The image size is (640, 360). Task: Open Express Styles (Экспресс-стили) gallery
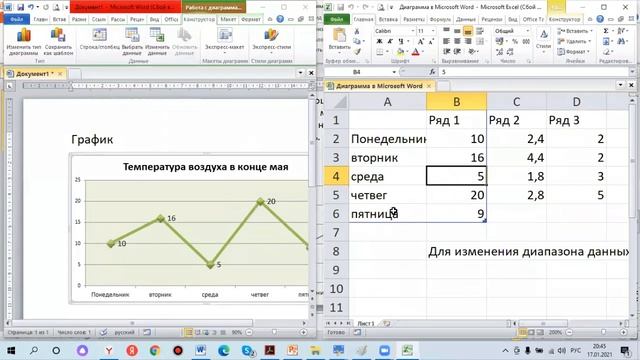click(x=271, y=40)
